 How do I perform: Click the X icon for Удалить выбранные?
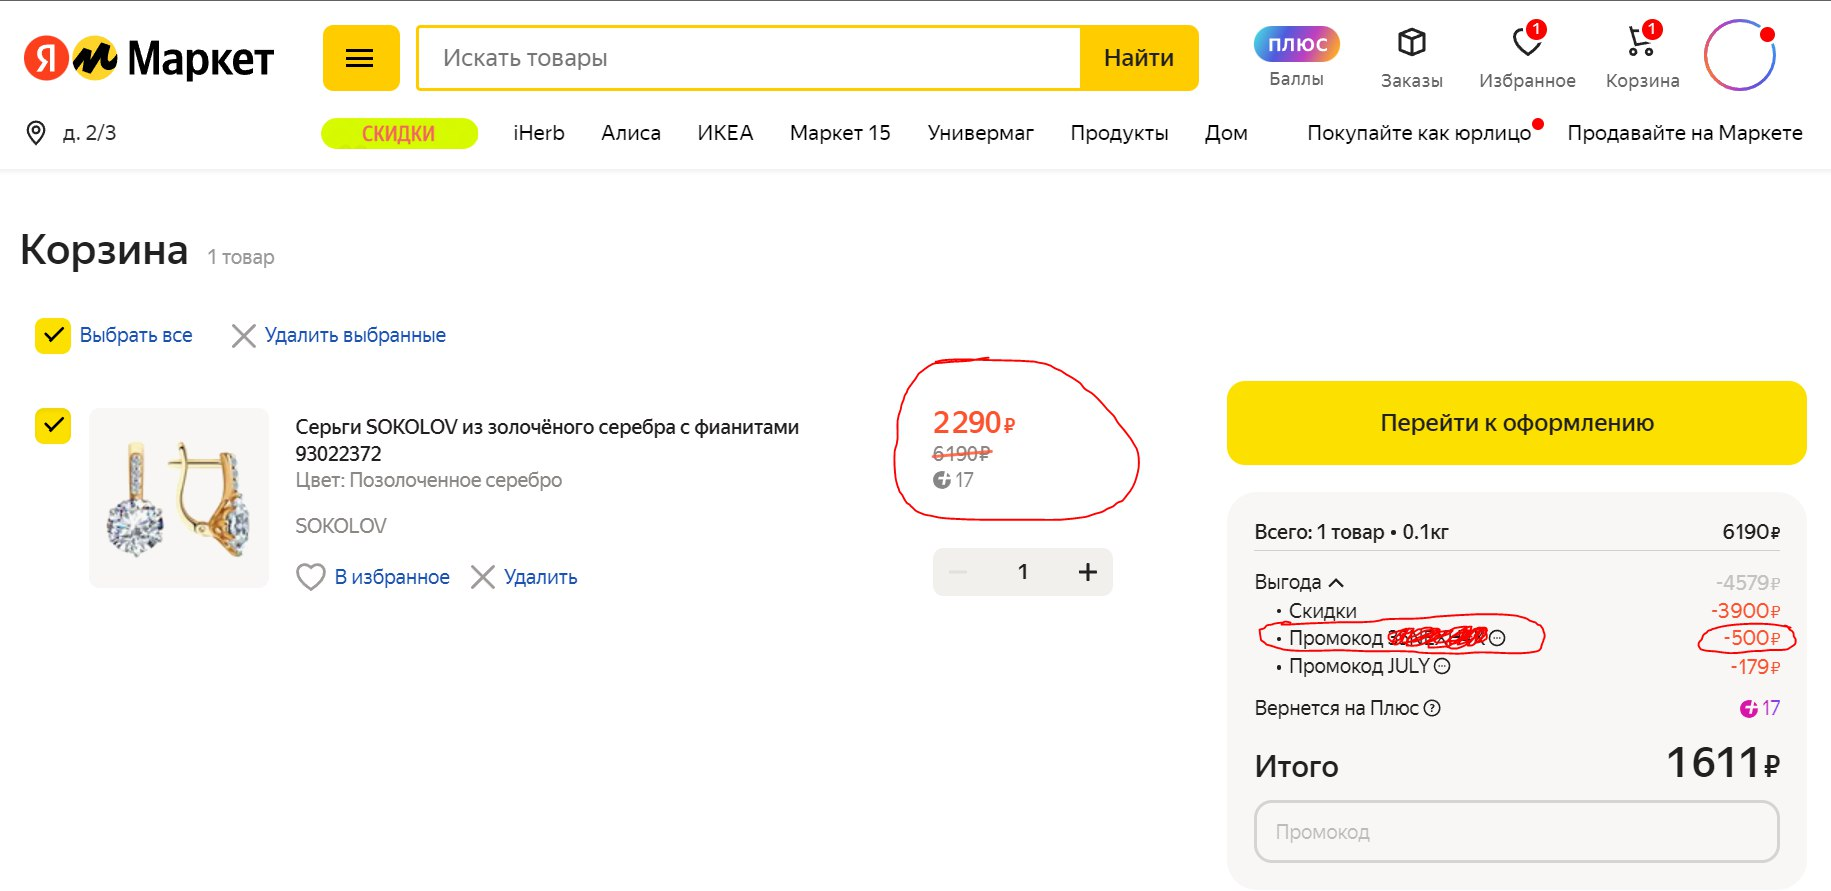point(243,336)
